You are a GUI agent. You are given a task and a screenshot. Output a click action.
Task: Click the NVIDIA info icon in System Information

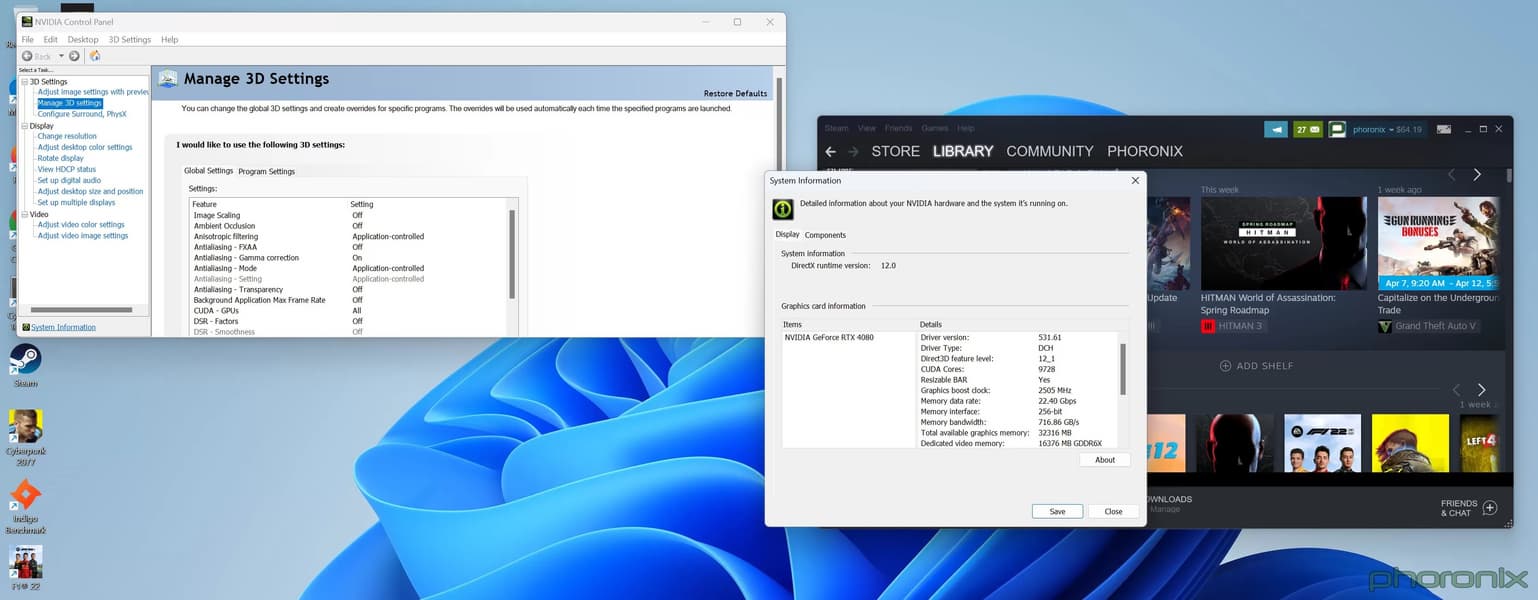[783, 209]
